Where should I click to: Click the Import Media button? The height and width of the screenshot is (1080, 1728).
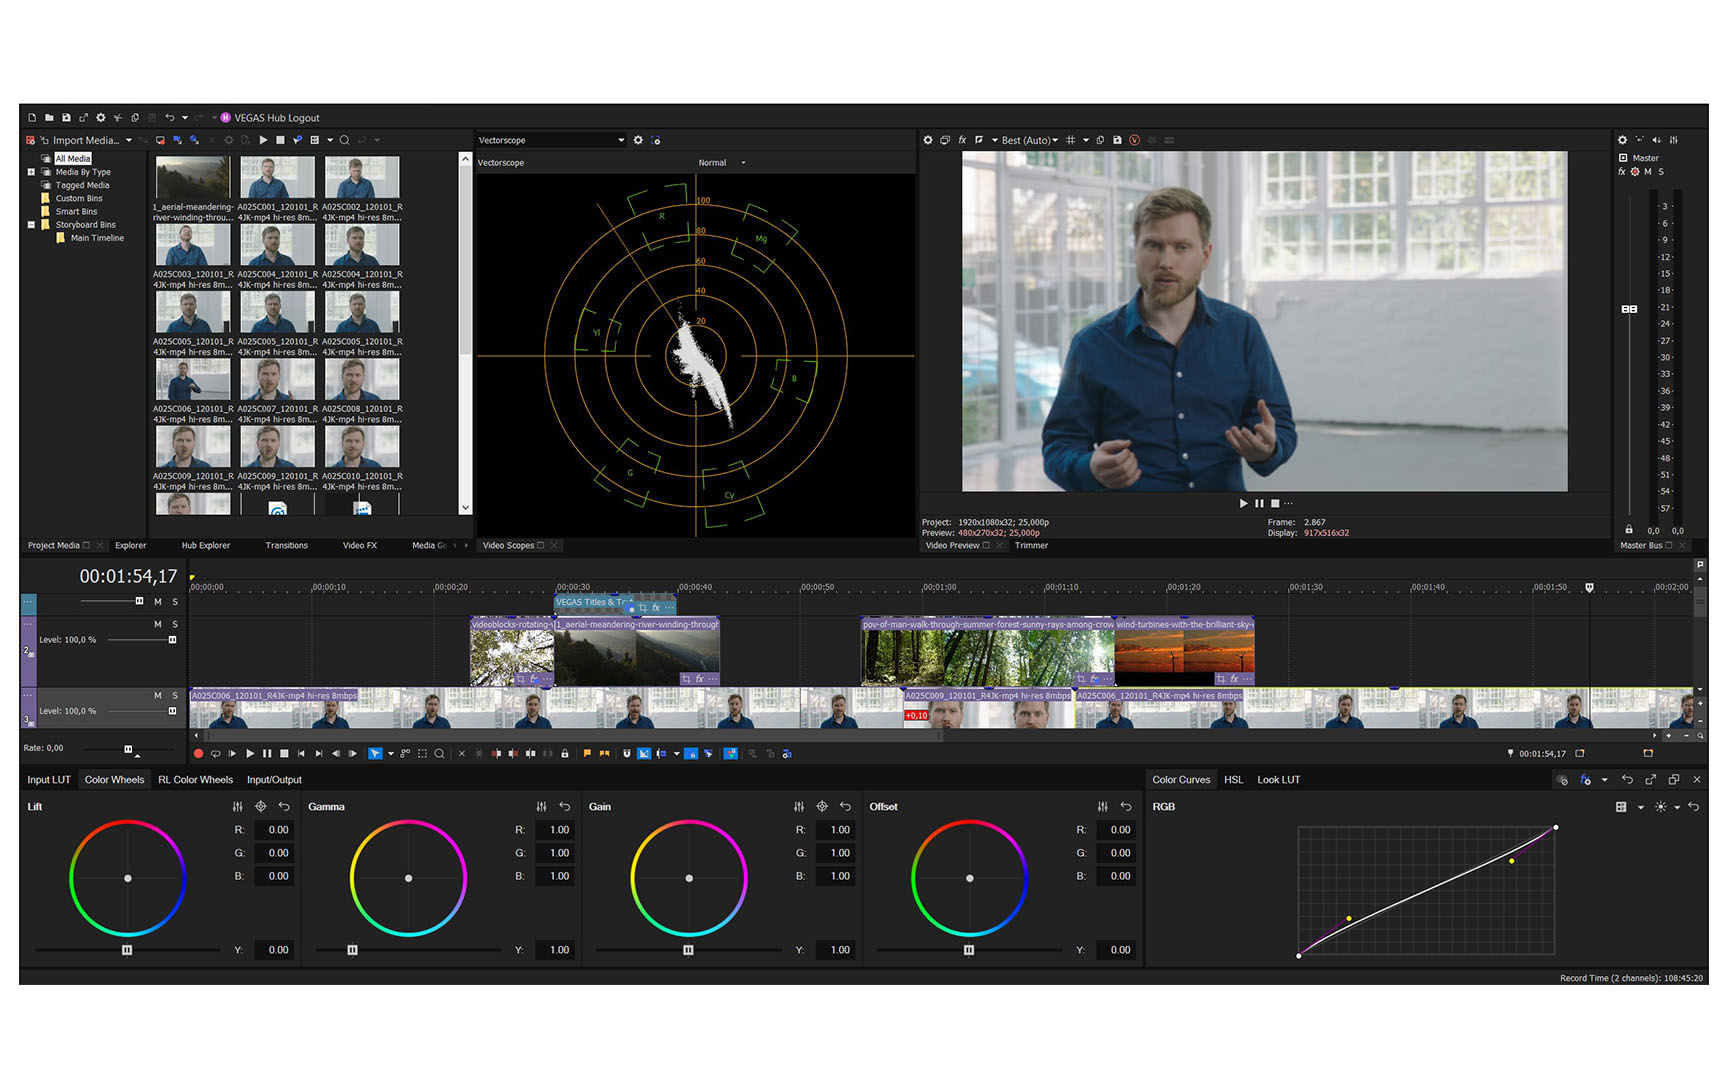click(85, 140)
